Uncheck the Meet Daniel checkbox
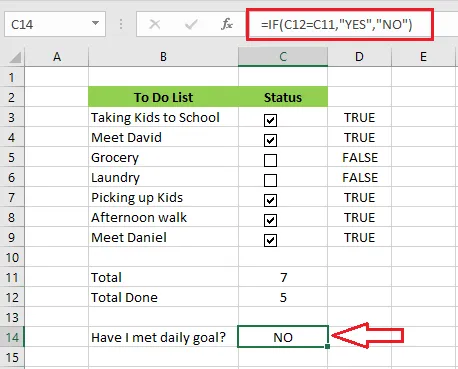The width and height of the screenshot is (458, 369). pos(270,240)
